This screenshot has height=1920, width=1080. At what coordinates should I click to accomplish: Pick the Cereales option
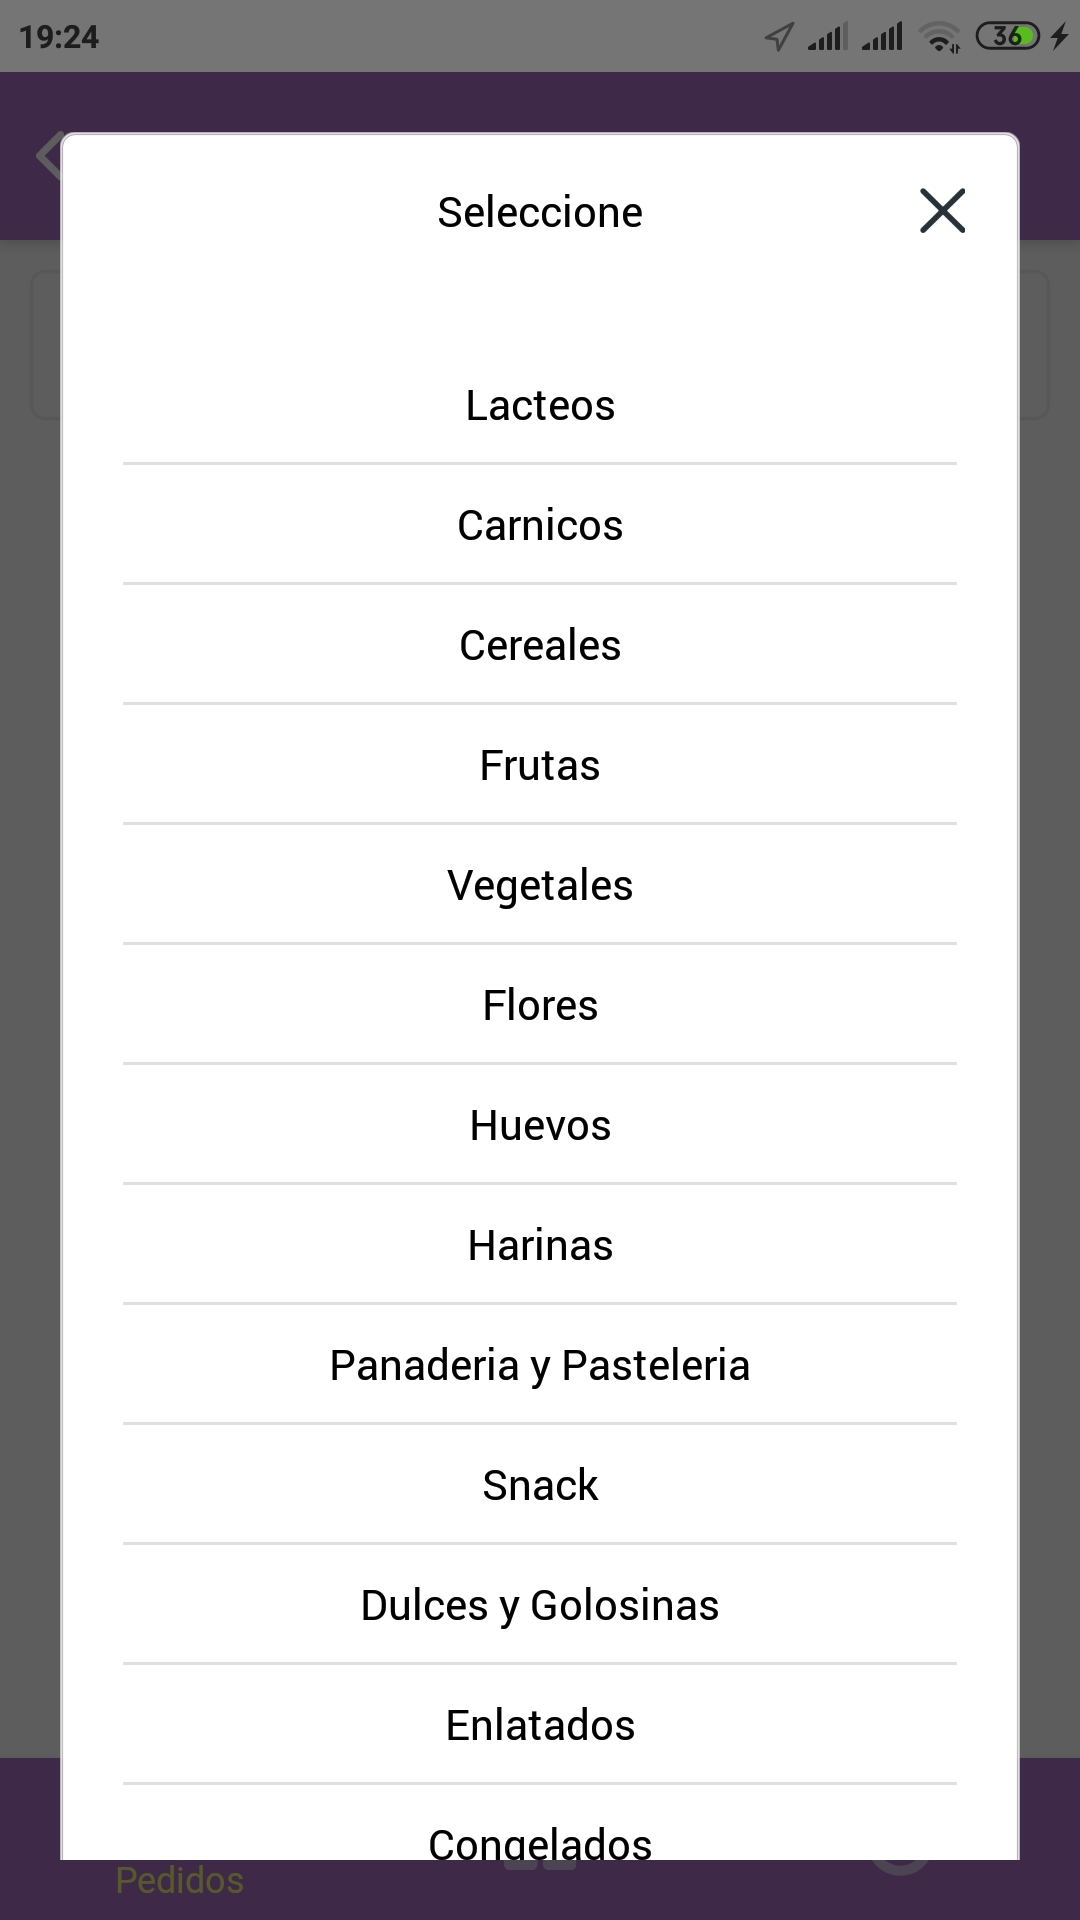pos(540,645)
